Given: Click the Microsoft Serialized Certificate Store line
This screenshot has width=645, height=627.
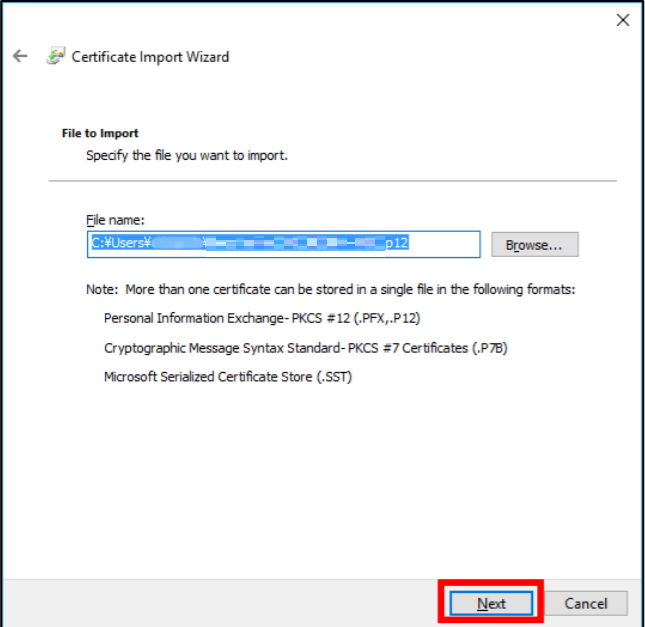Looking at the screenshot, I should point(227,377).
